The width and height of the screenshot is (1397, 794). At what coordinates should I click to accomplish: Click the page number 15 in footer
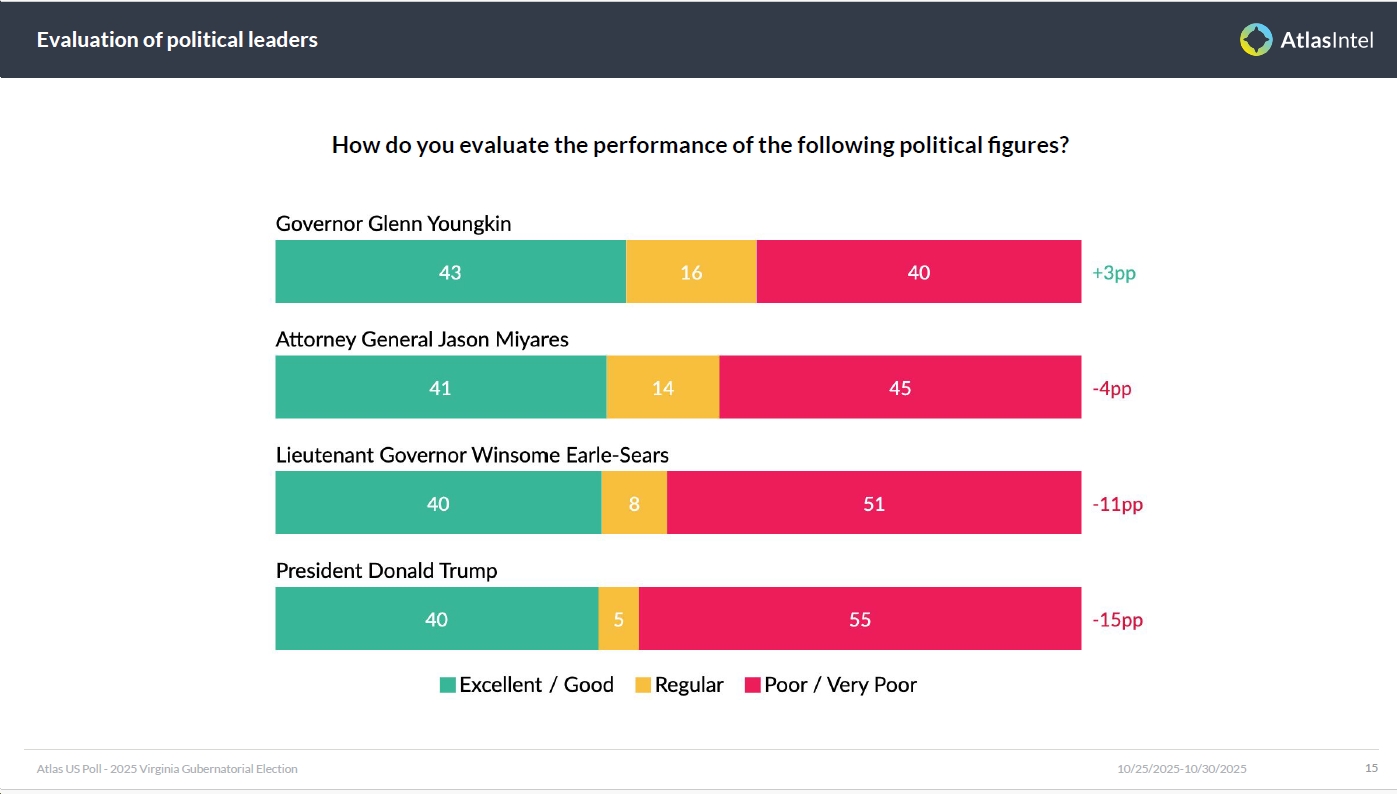tap(1371, 768)
